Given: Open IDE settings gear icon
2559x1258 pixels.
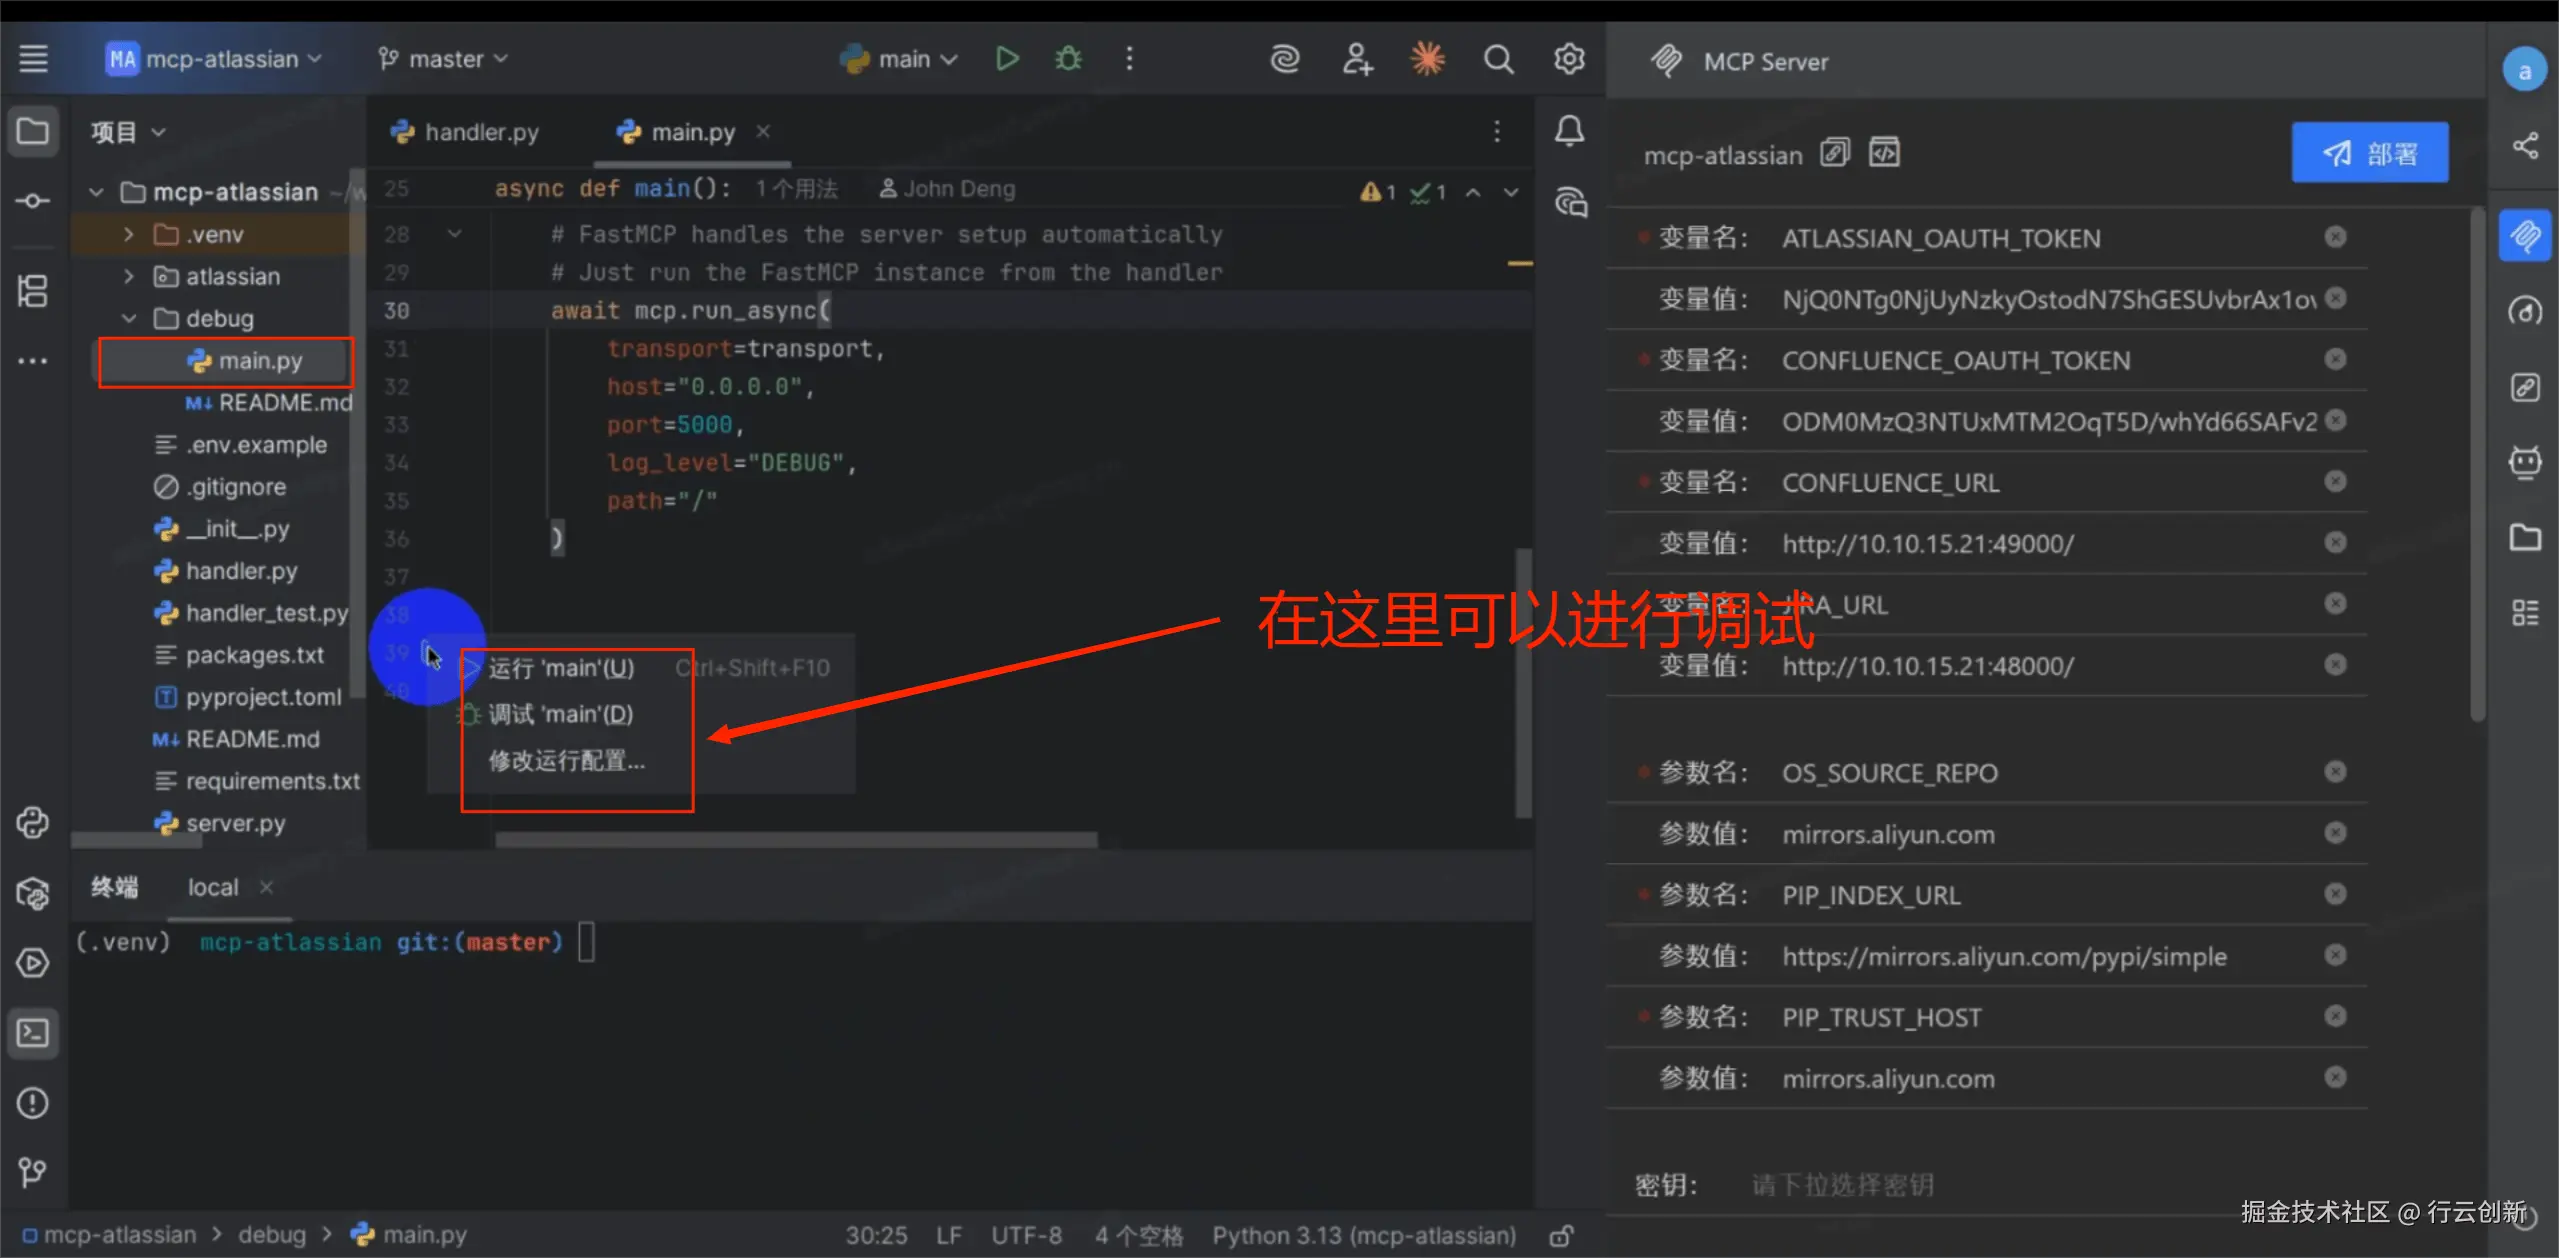Looking at the screenshot, I should (x=1568, y=59).
